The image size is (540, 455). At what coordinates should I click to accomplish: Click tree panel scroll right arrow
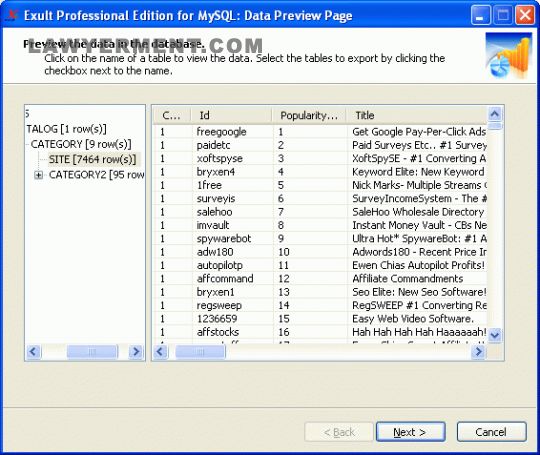[136, 352]
